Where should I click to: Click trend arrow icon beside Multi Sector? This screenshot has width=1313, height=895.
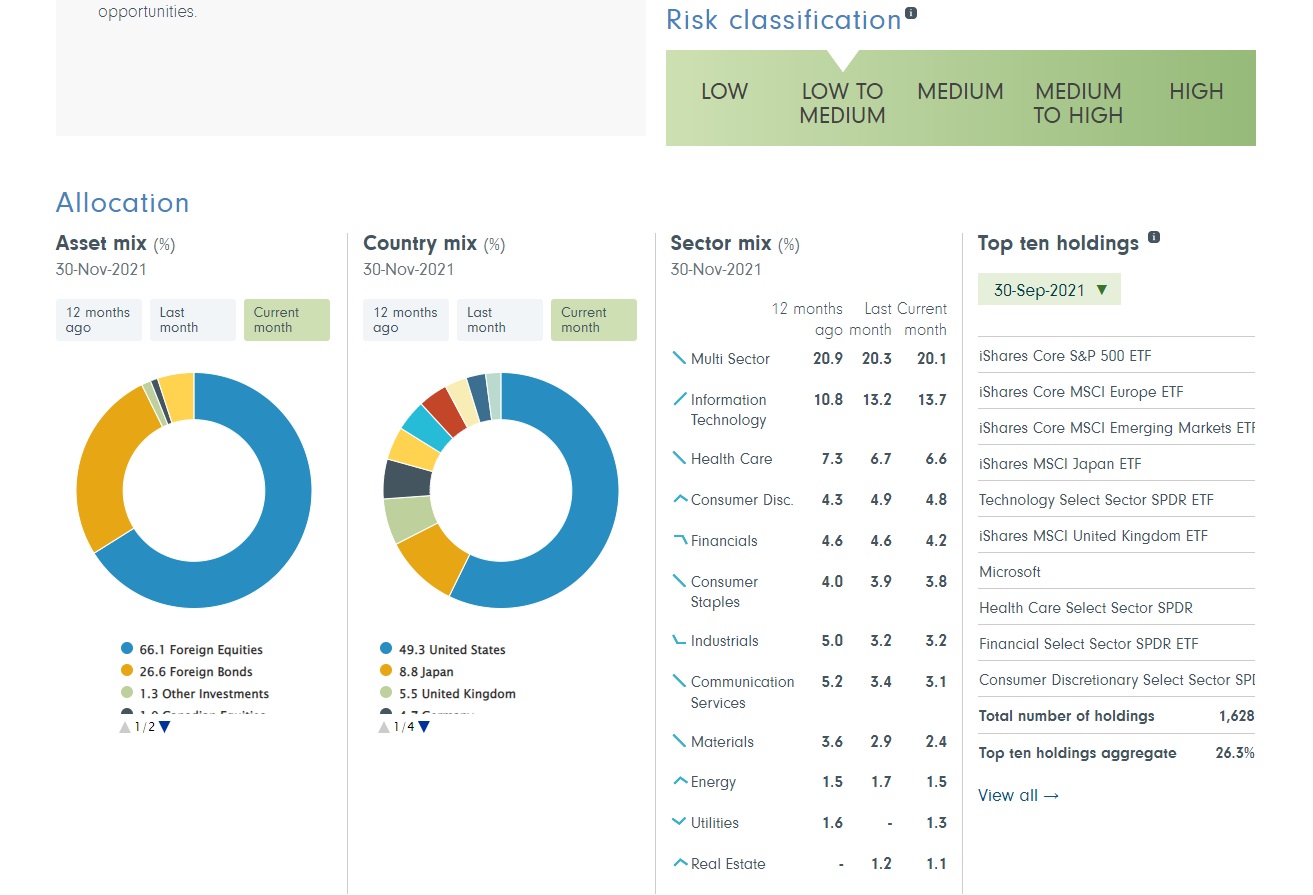(x=680, y=358)
